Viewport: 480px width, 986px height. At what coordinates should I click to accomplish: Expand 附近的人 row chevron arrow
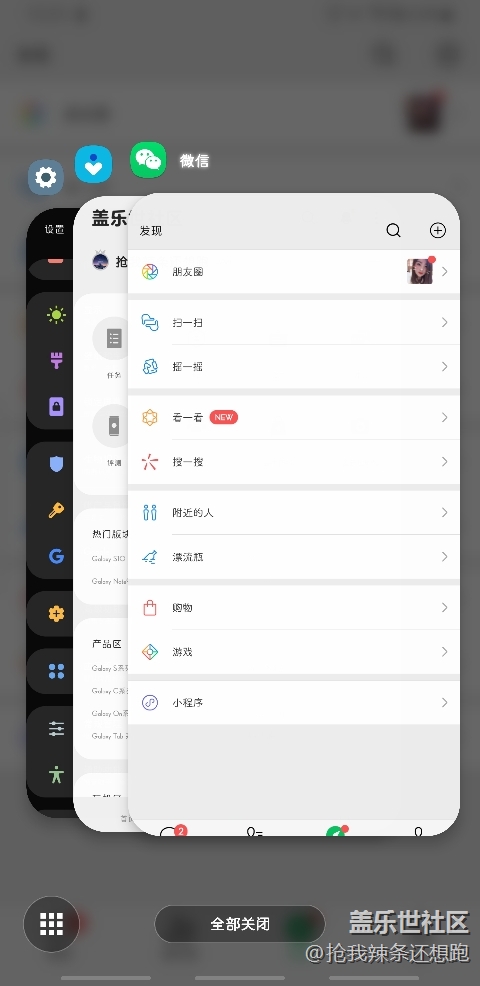pos(444,512)
